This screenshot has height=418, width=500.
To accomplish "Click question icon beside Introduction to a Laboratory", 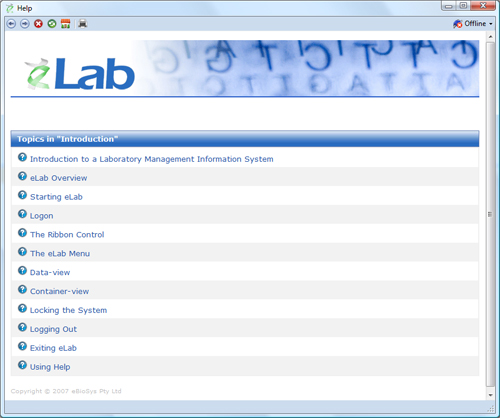I will click(x=22, y=157).
